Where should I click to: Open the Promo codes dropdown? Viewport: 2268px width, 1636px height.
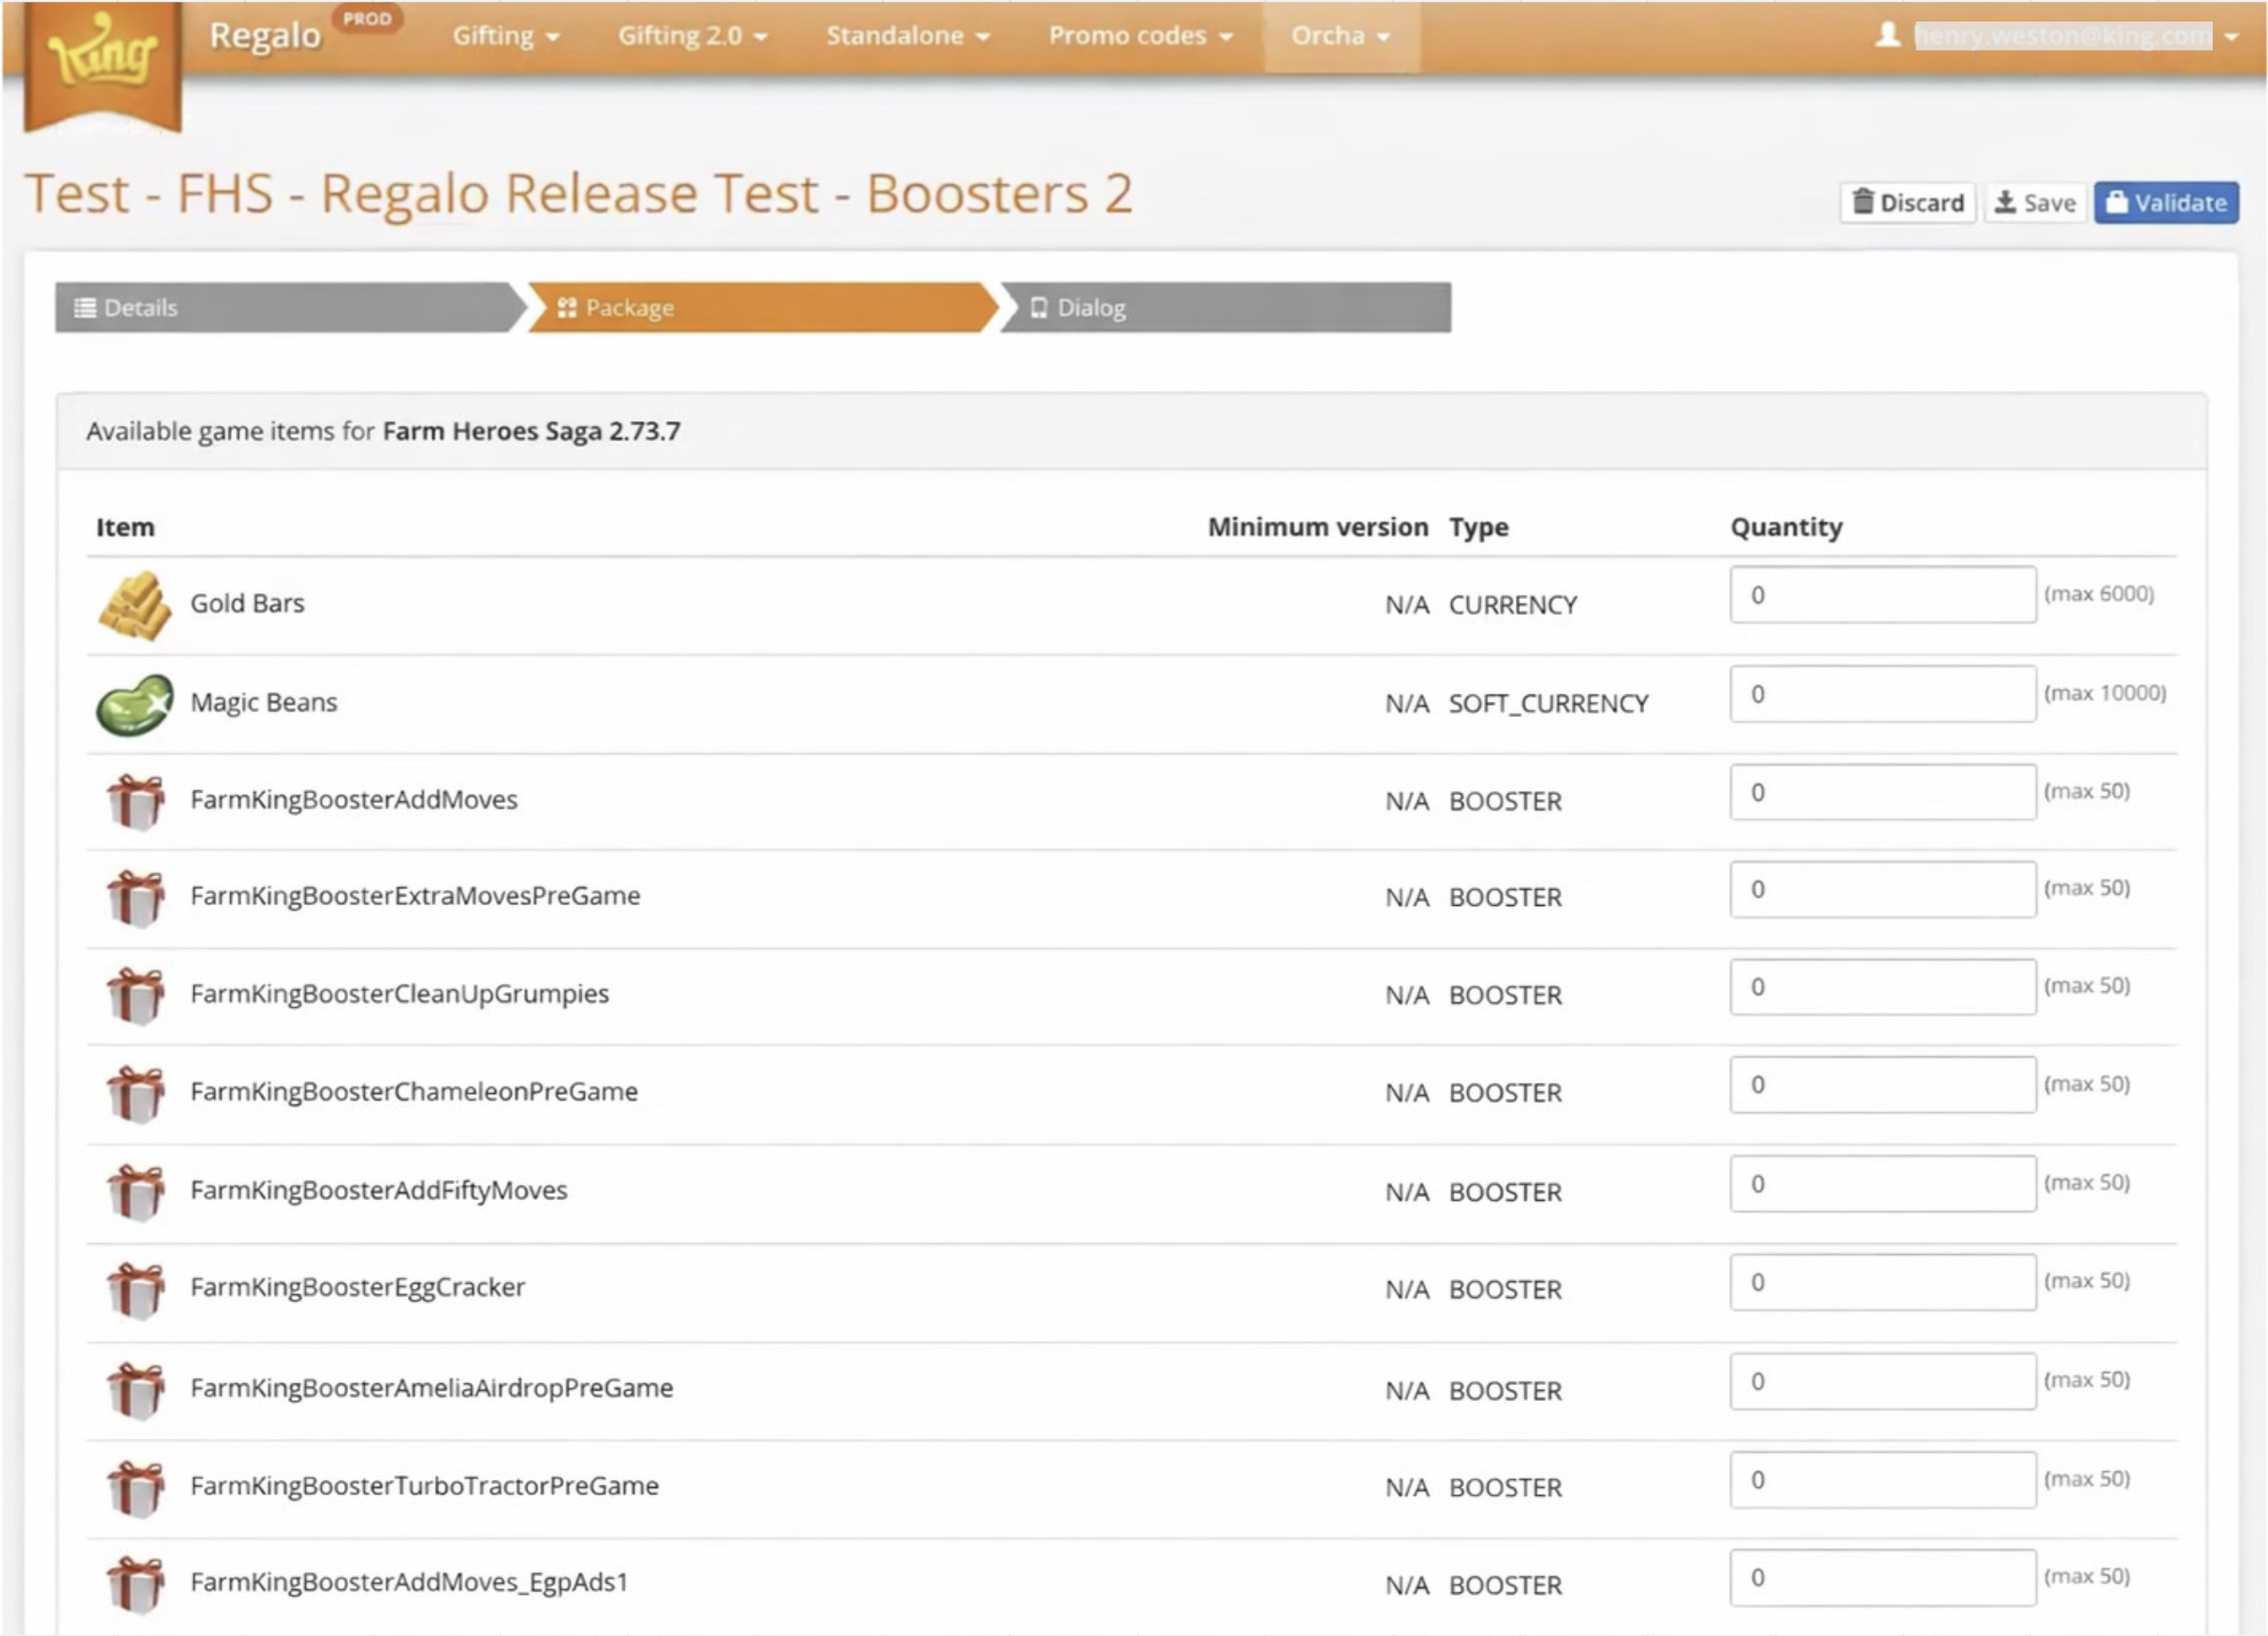(1140, 36)
